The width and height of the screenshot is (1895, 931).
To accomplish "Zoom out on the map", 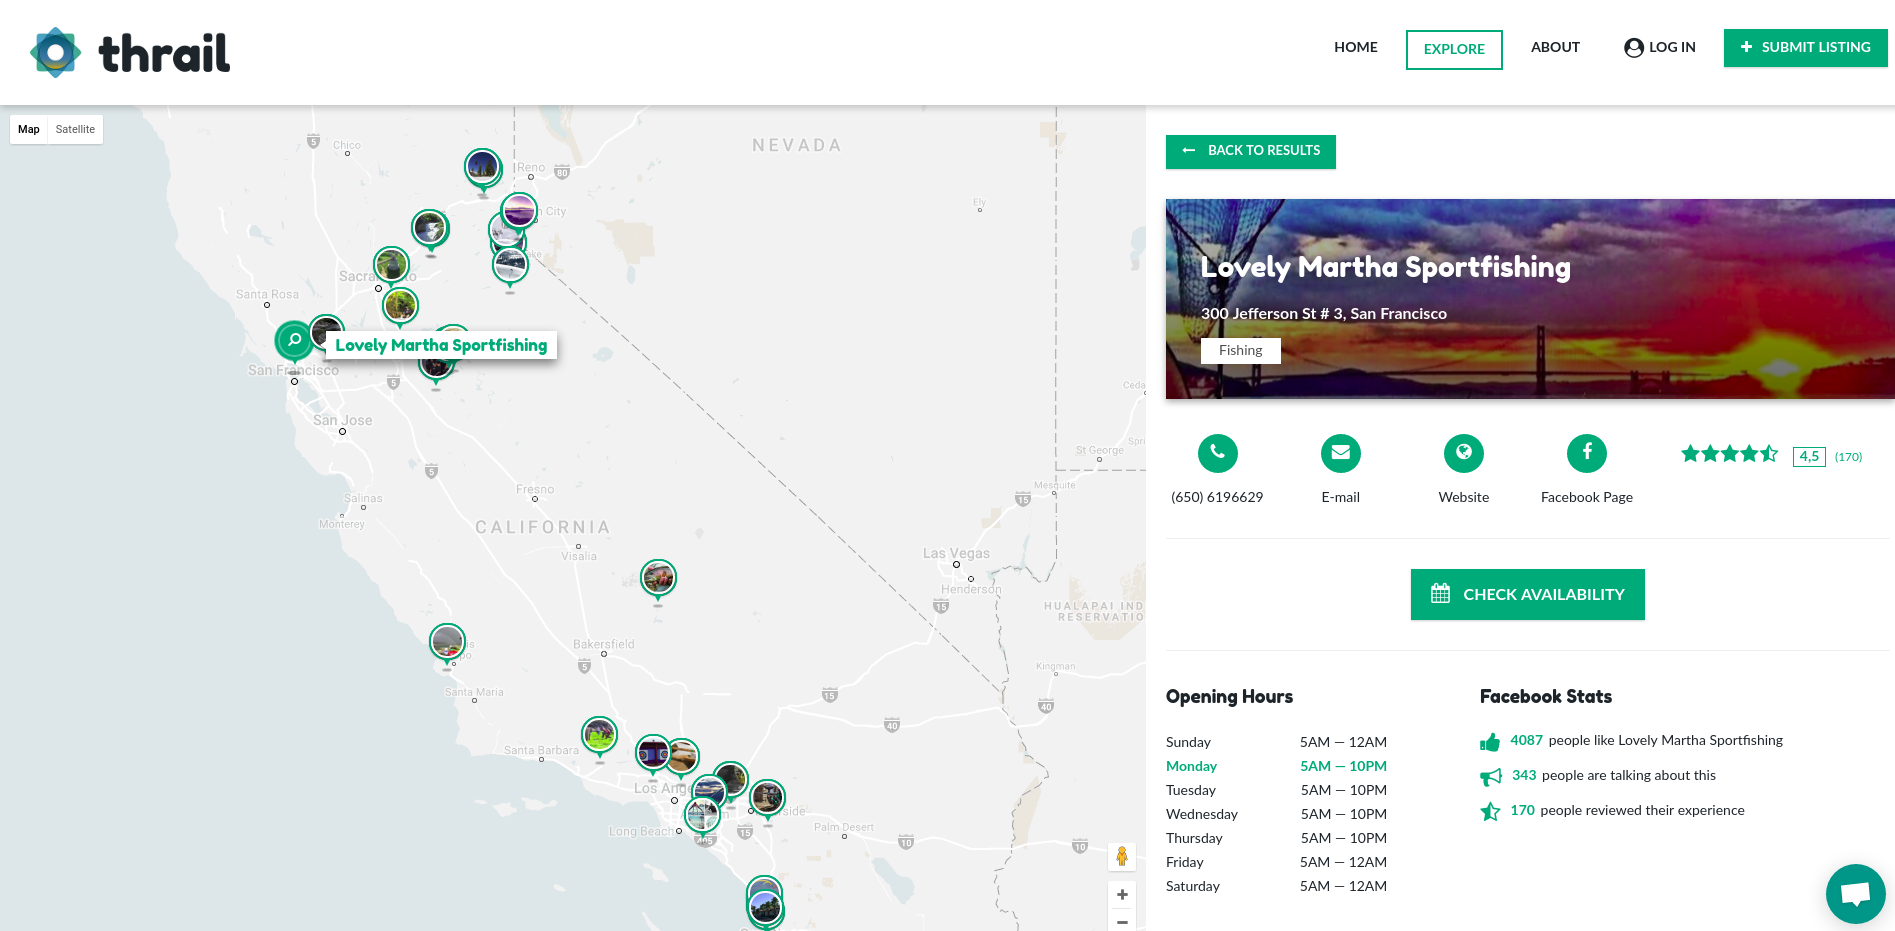I will click(x=1122, y=921).
